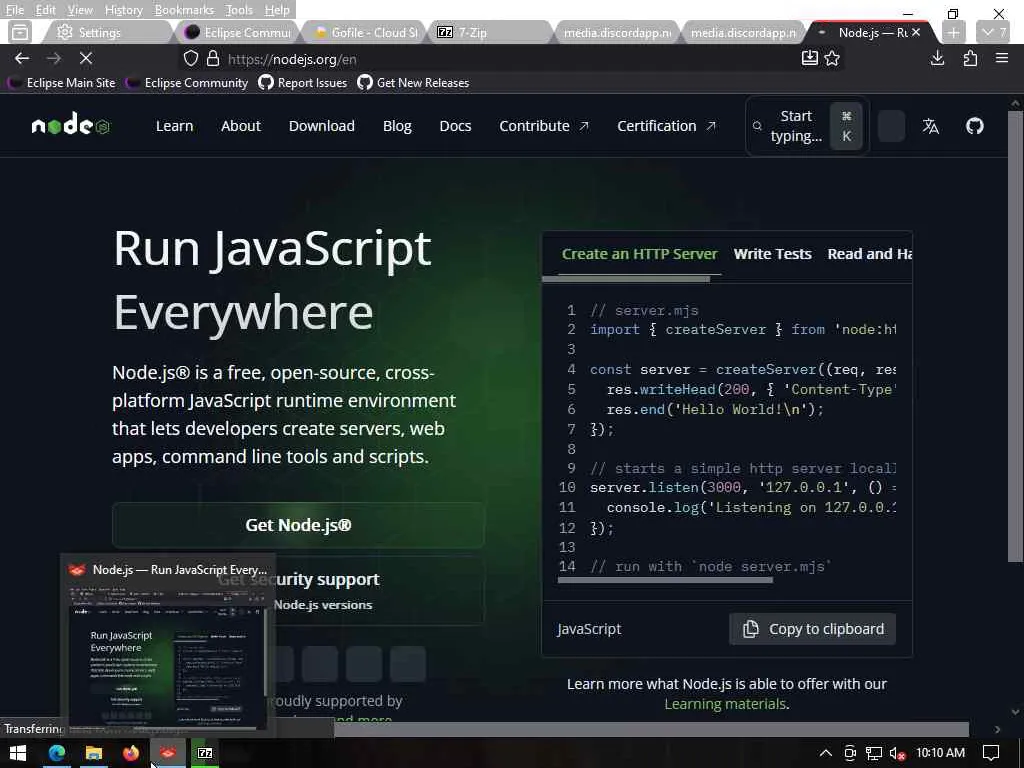Image resolution: width=1024 pixels, height=768 pixels.
Task: Select Create an HTTP Server code tab
Action: [x=639, y=254]
